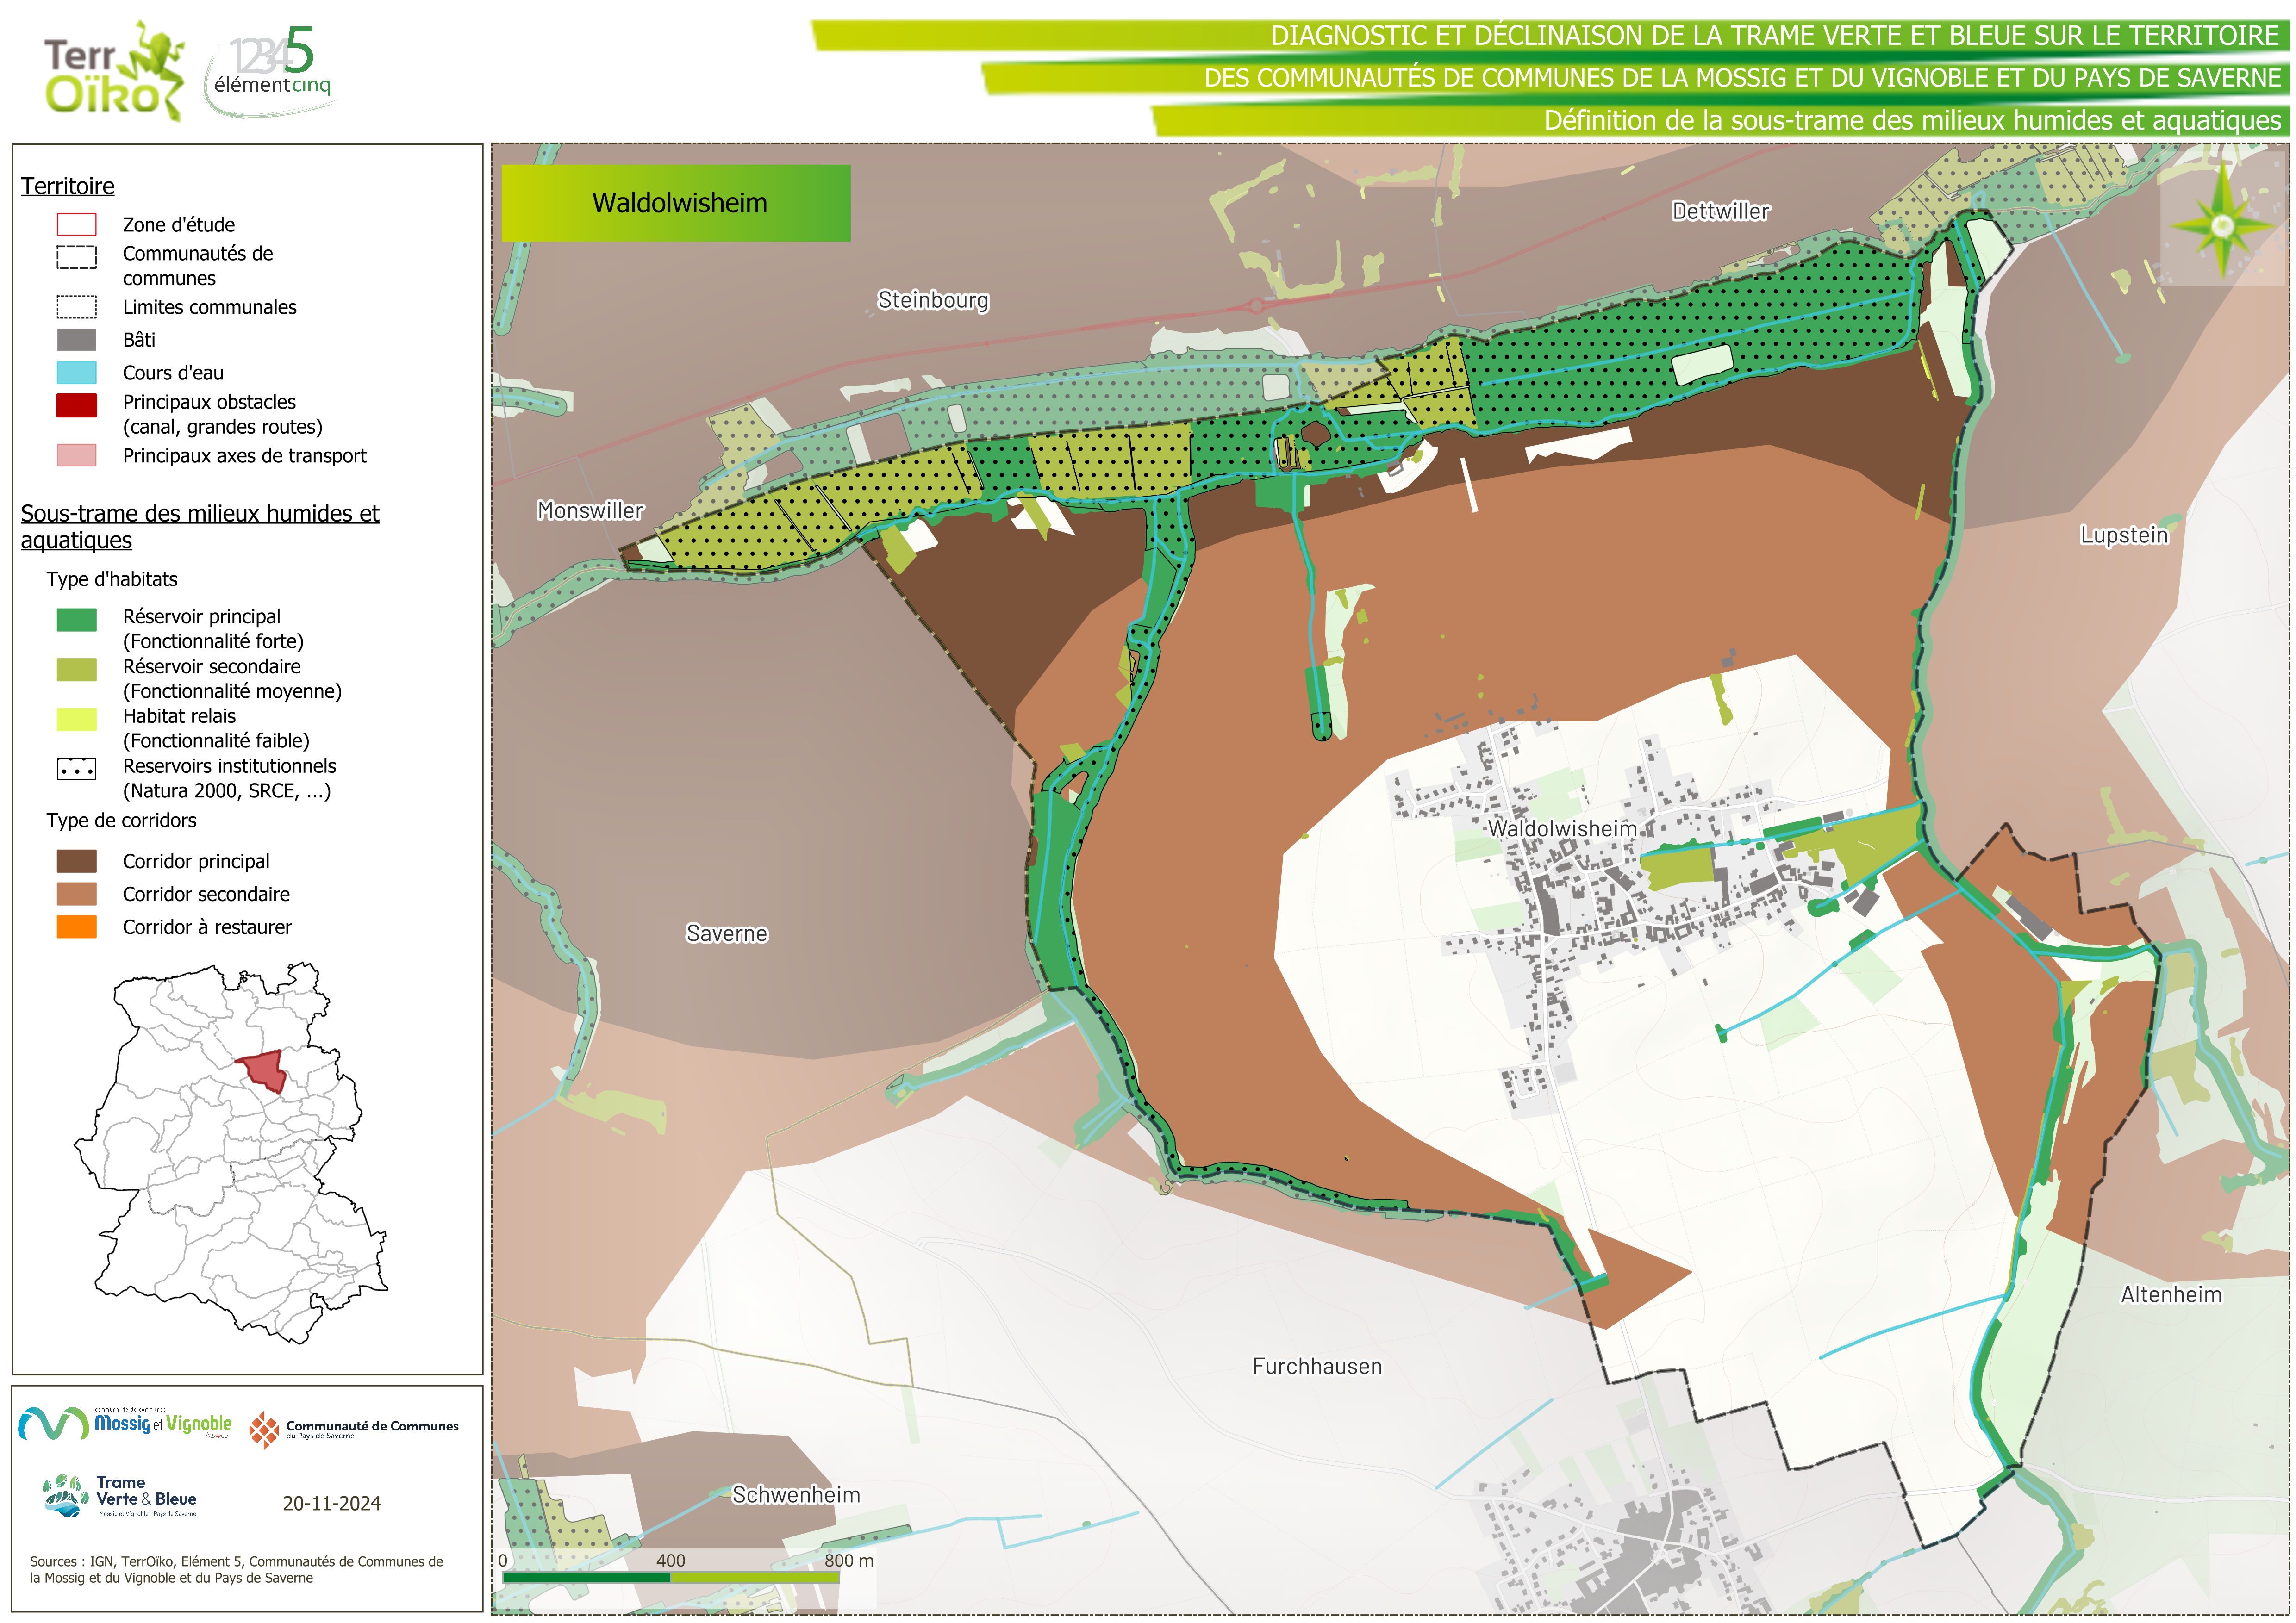Click the Waldolwisheim title banner
This screenshot has width=2296, height=1623.
(676, 203)
